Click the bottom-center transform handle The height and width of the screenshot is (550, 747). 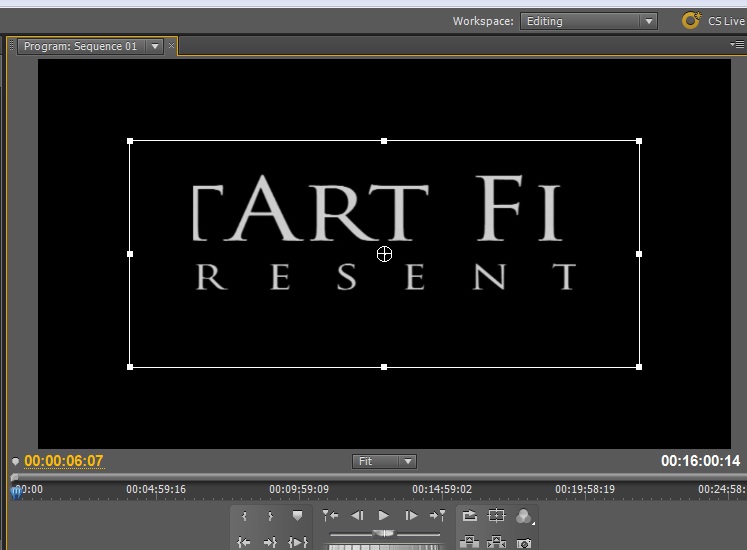tap(384, 367)
